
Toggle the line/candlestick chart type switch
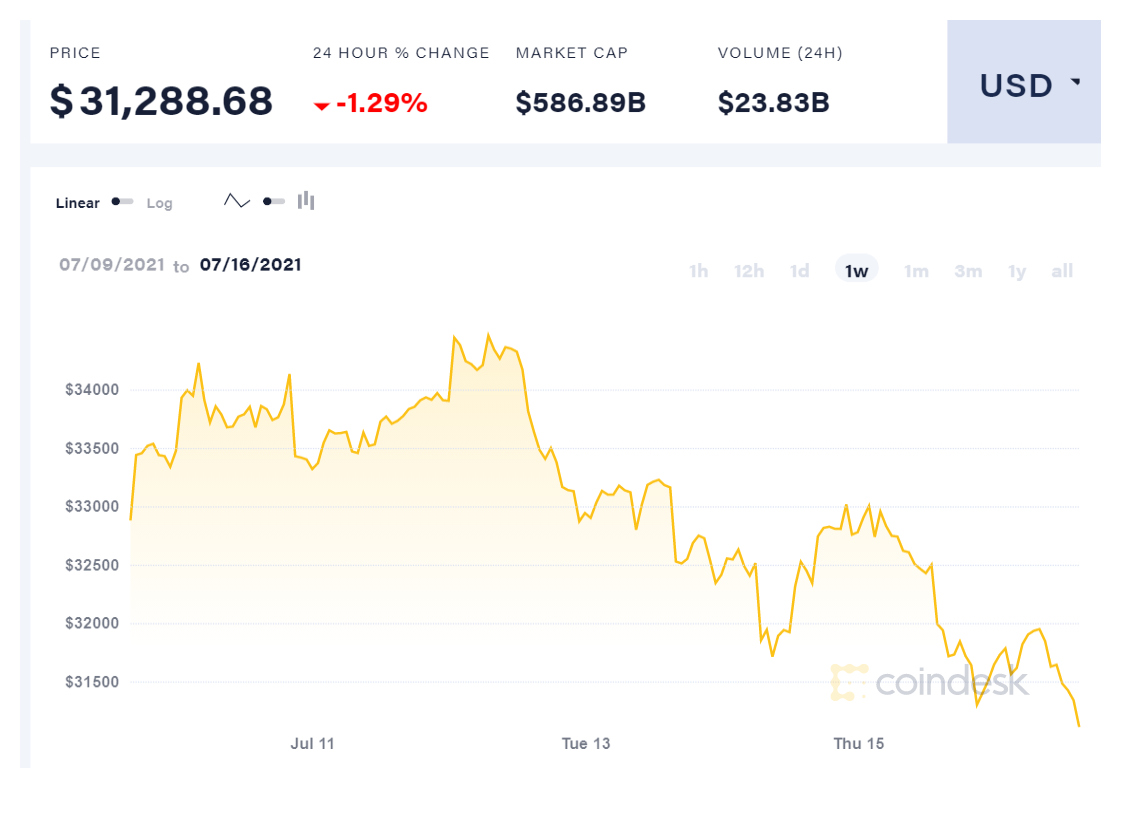273,201
